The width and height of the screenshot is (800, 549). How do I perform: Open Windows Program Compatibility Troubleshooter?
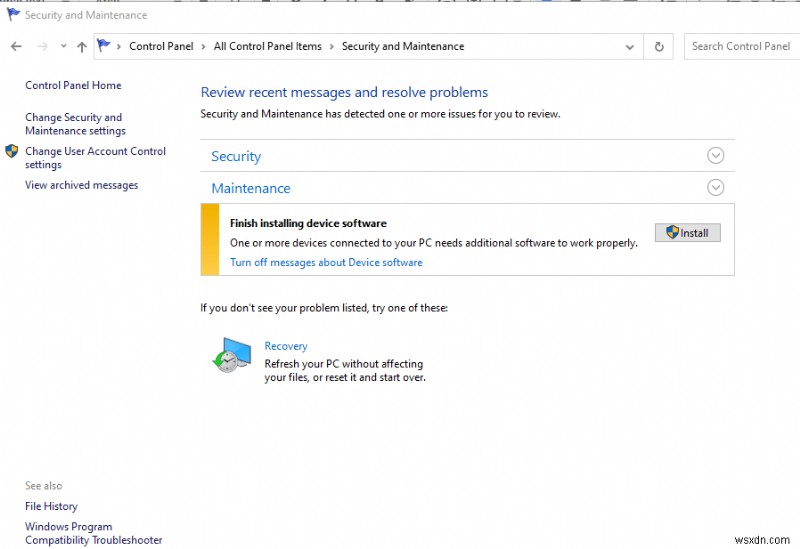coord(93,533)
